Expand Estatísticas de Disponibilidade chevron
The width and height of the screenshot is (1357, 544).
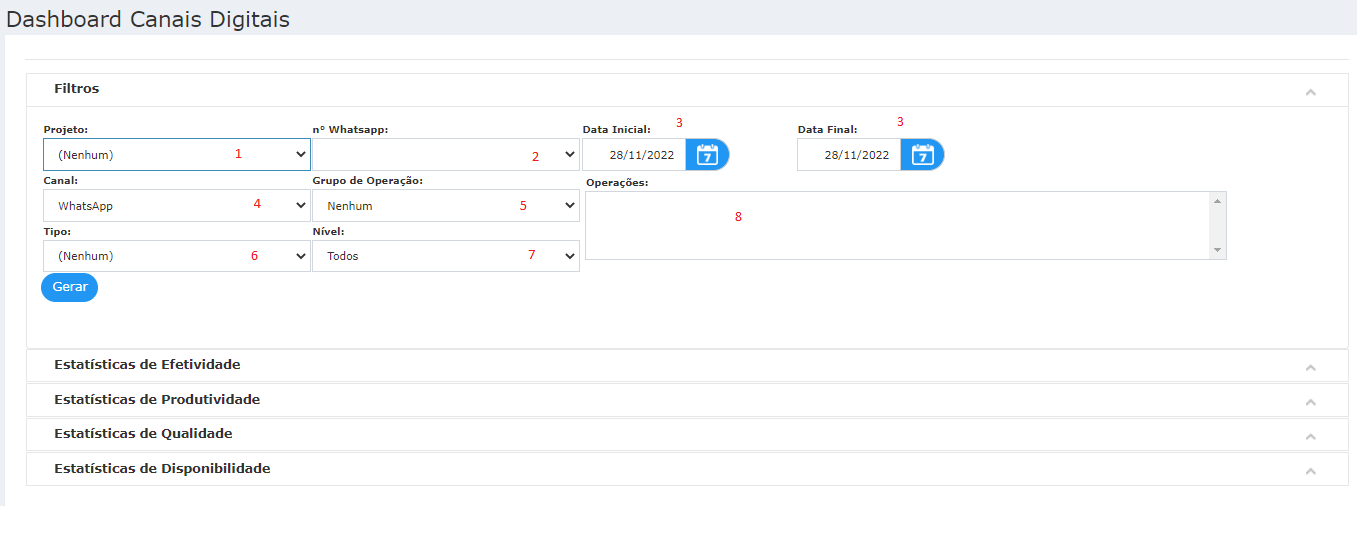click(1310, 471)
